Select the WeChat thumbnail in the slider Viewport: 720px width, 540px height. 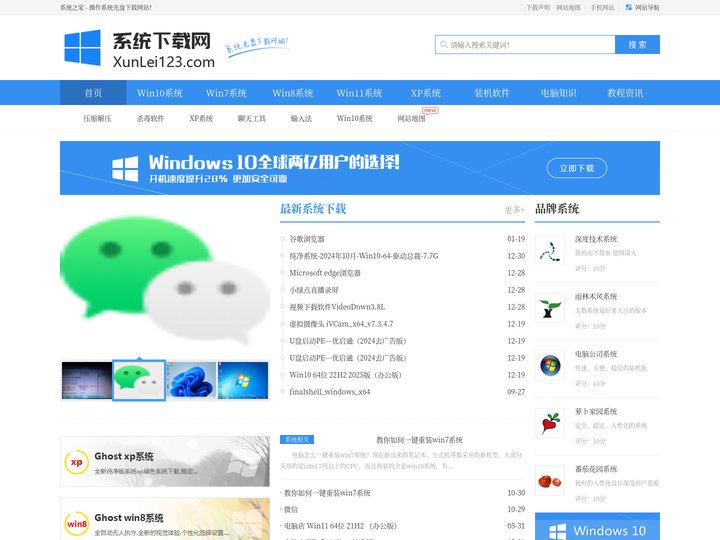(x=139, y=380)
